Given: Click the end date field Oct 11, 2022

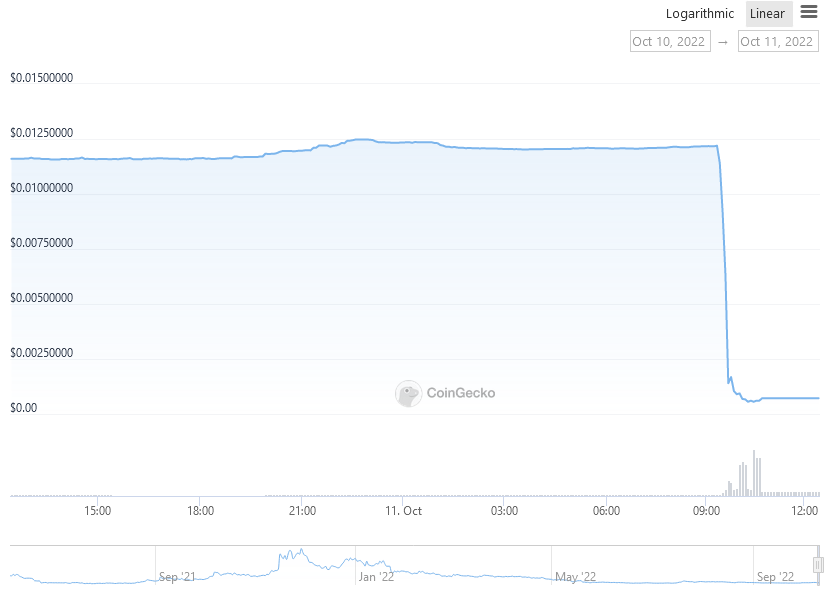Looking at the screenshot, I should click(777, 41).
